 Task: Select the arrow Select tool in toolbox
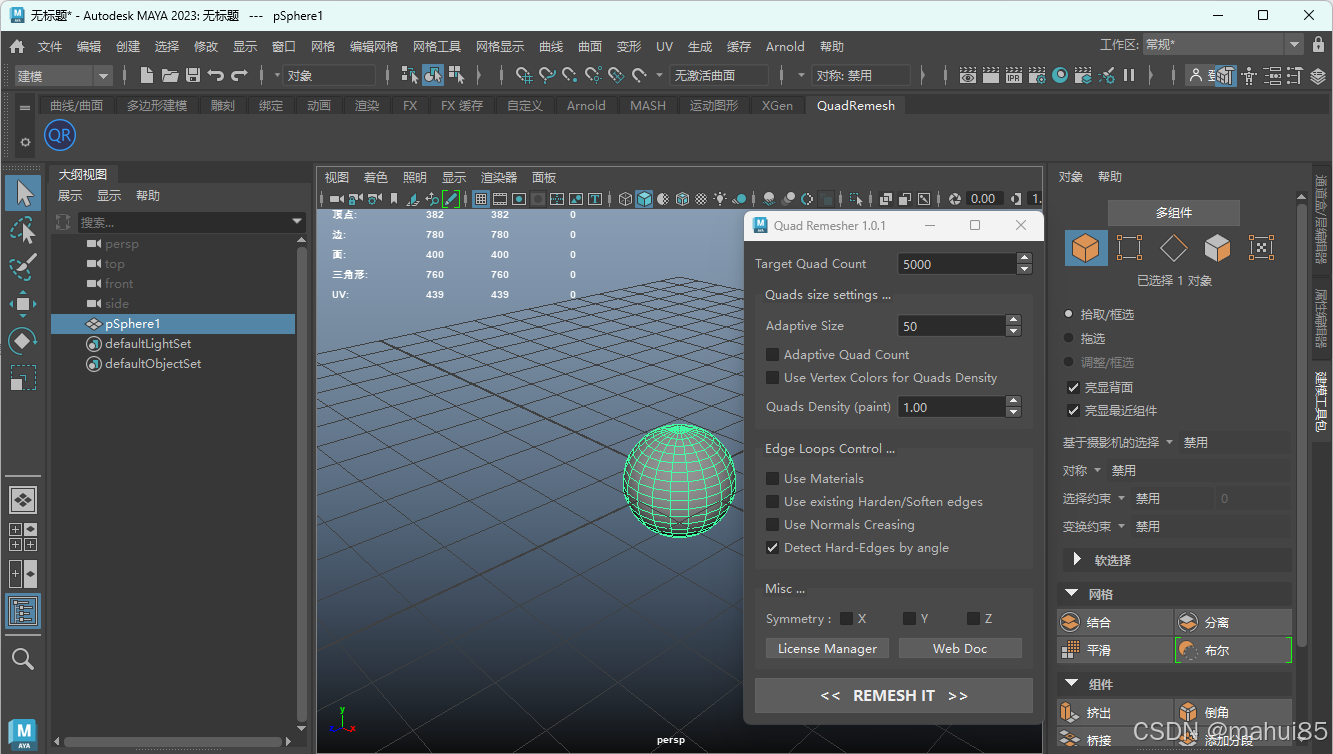pos(23,193)
